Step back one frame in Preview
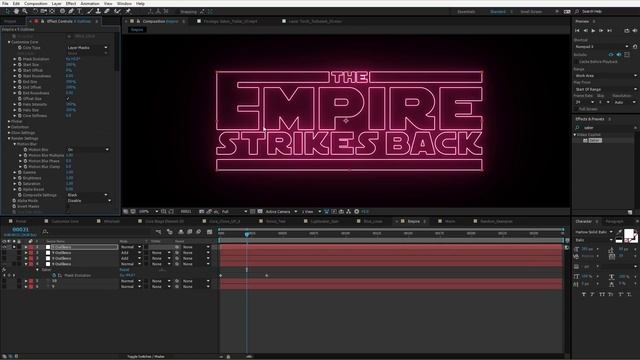Image resolution: width=640 pixels, height=360 pixels. pos(585,31)
